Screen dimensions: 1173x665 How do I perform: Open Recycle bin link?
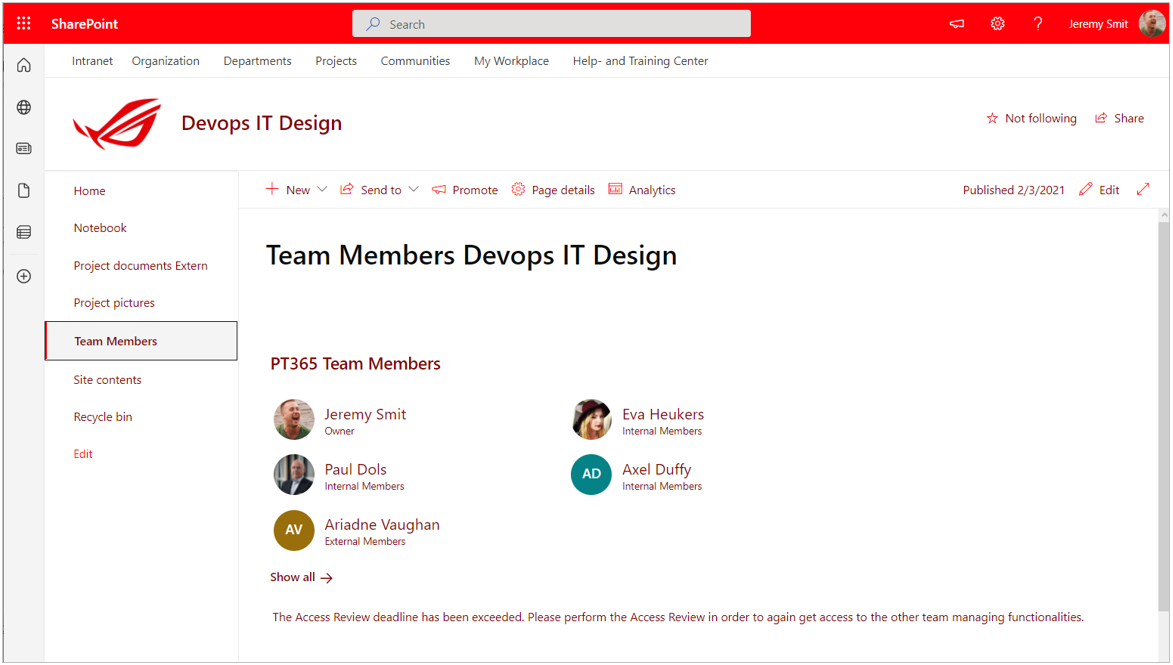pyautogui.click(x=102, y=417)
